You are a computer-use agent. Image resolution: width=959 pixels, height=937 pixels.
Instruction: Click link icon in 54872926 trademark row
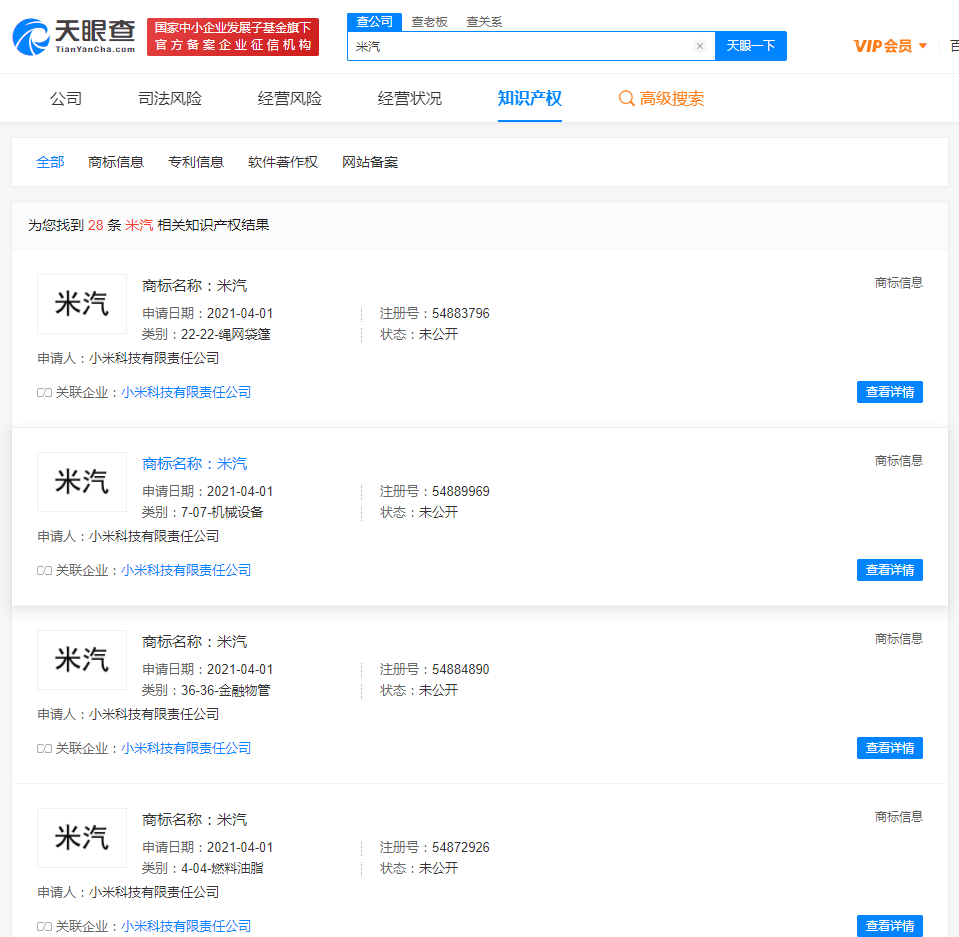tap(44, 927)
